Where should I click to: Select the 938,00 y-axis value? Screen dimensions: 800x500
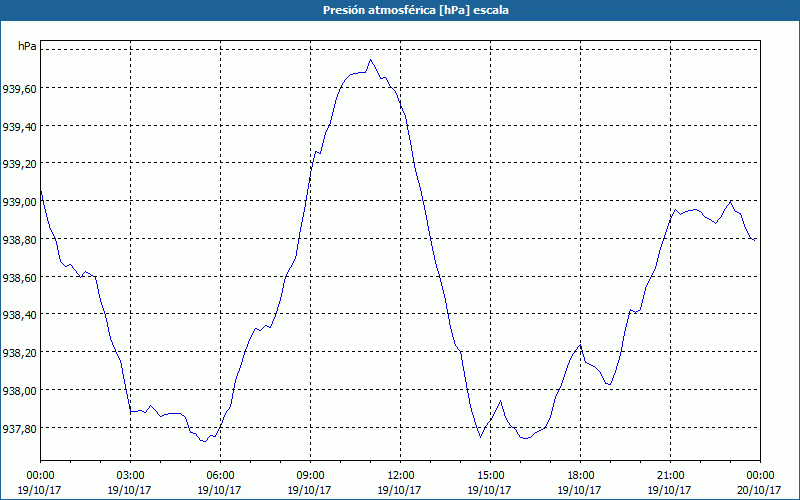coord(19,391)
